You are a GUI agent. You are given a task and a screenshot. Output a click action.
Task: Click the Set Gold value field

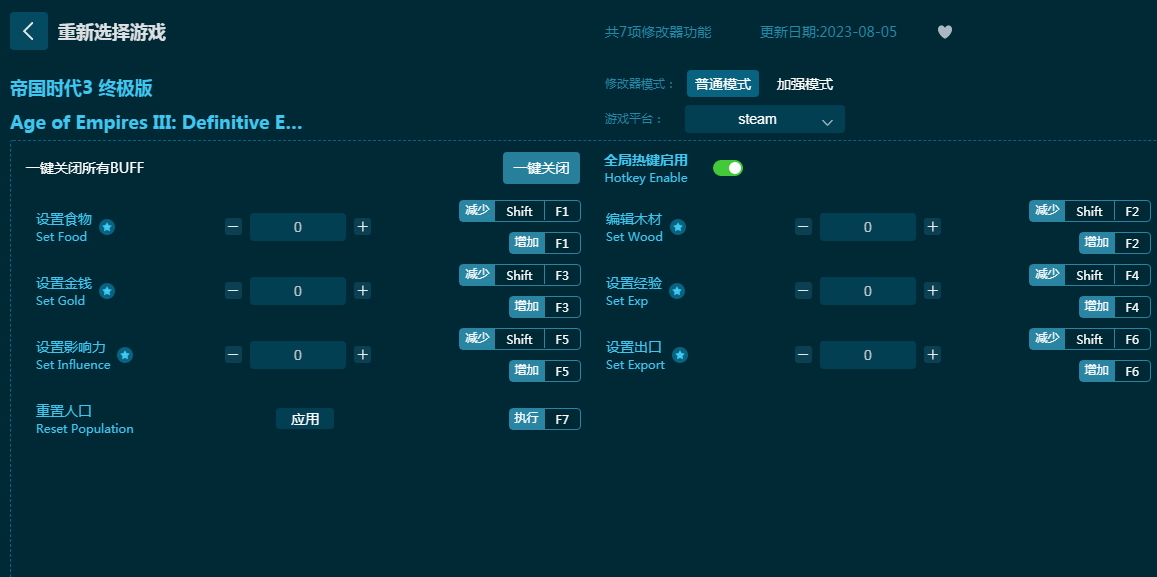pos(298,291)
